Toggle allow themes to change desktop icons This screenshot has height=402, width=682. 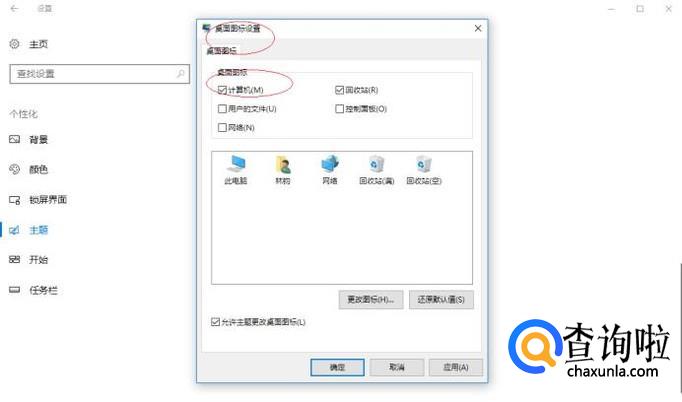coord(215,322)
